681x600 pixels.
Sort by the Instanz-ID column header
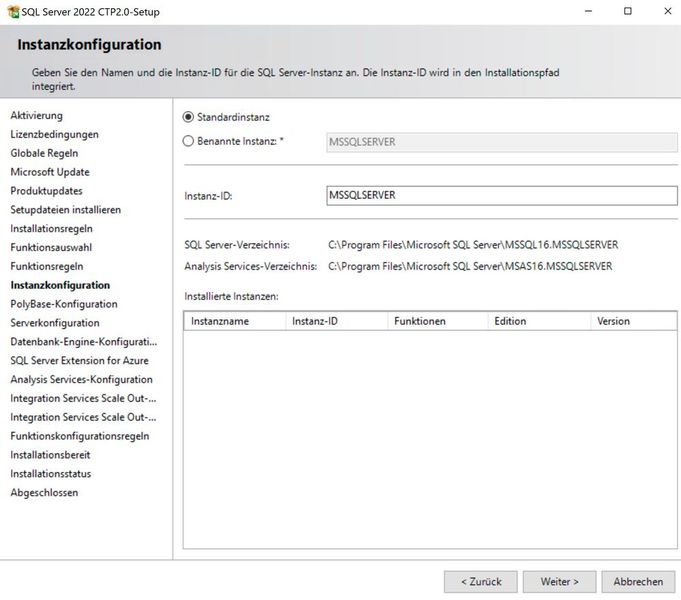pos(337,321)
